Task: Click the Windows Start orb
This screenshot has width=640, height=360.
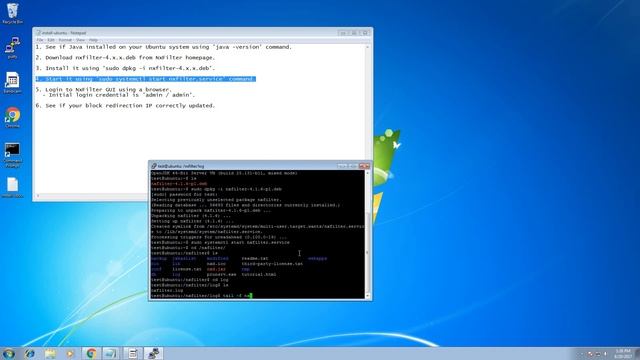Action: click(x=9, y=353)
